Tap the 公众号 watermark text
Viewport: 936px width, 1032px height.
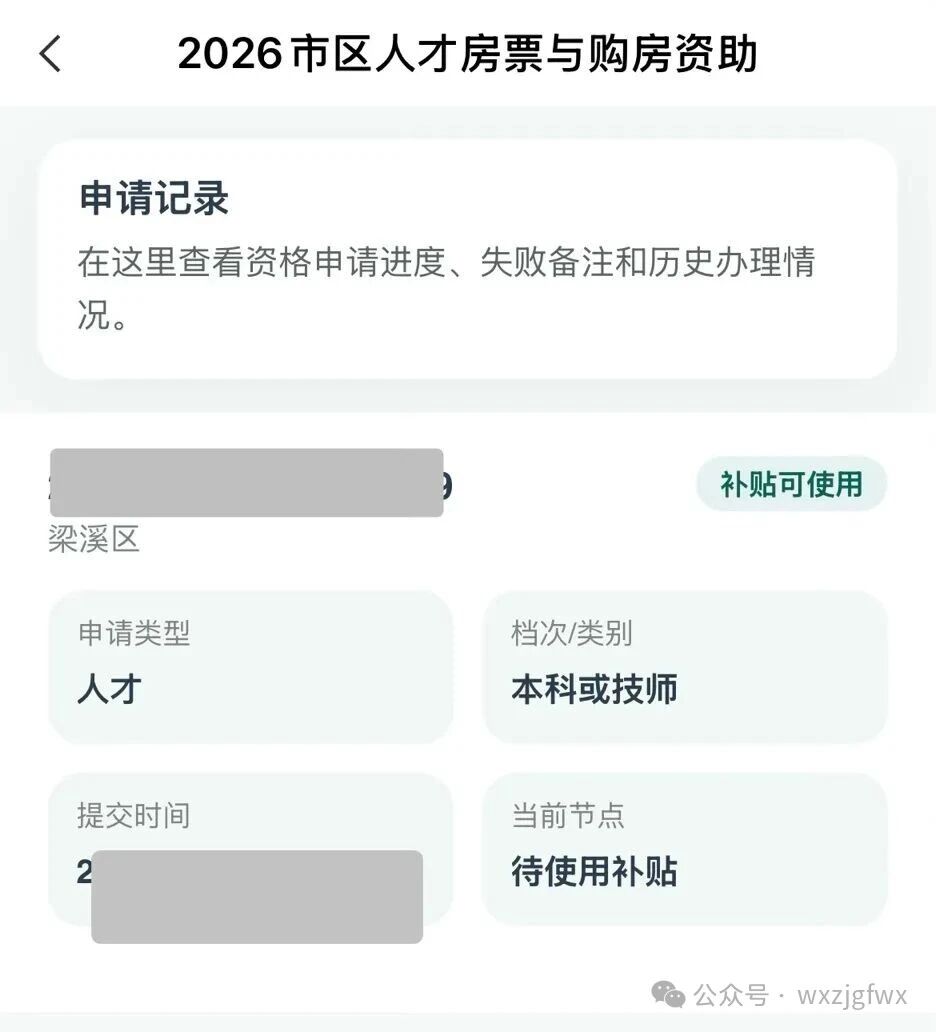pyautogui.click(x=731, y=996)
